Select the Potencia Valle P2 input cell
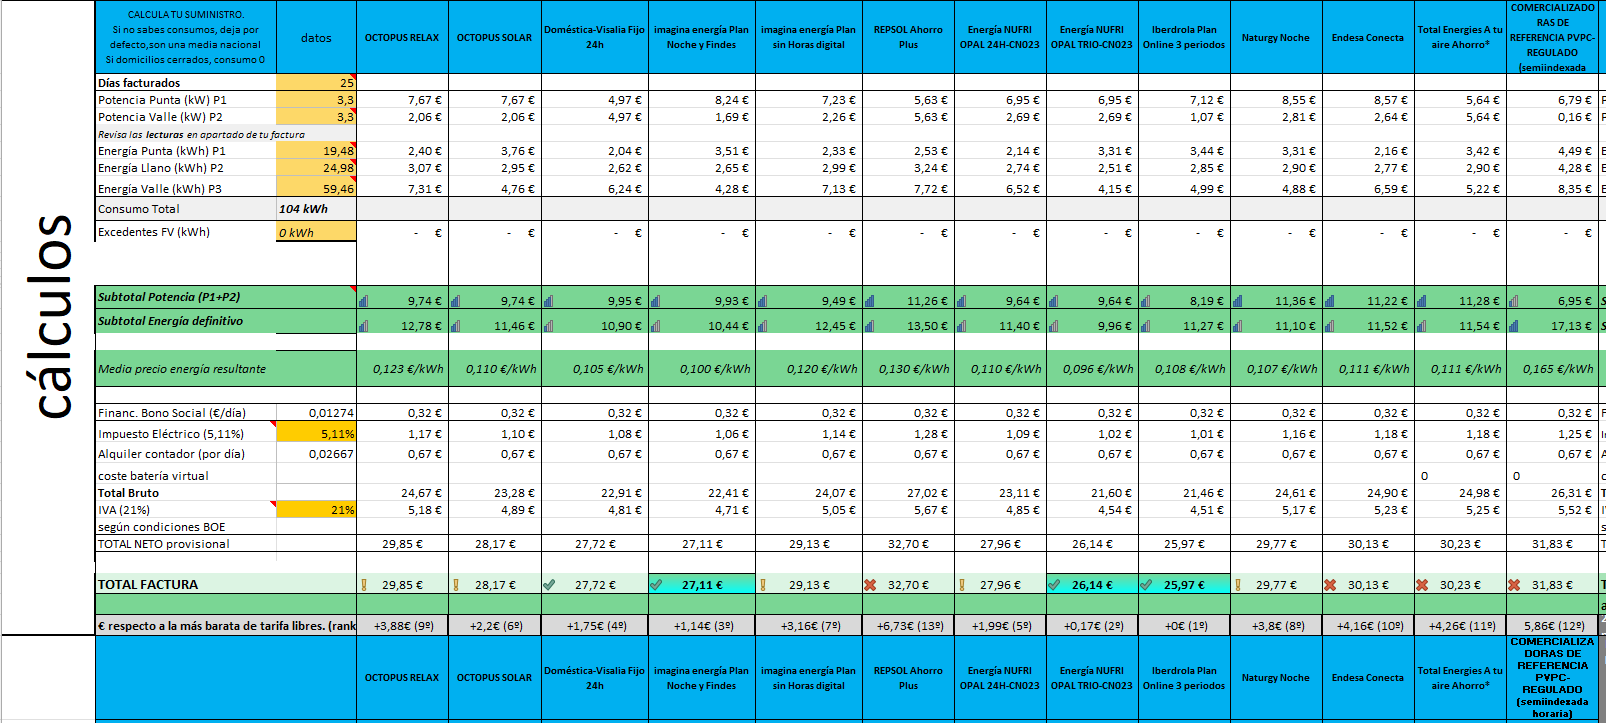The height and width of the screenshot is (723, 1606). click(316, 117)
